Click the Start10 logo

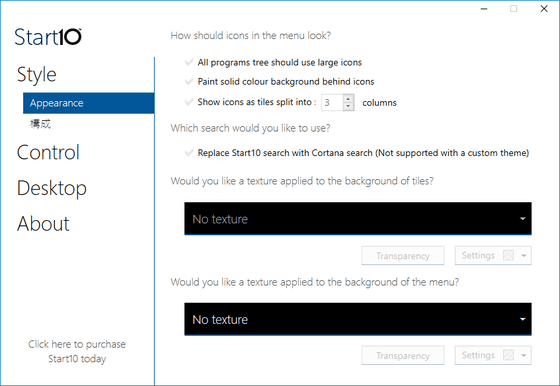48,37
